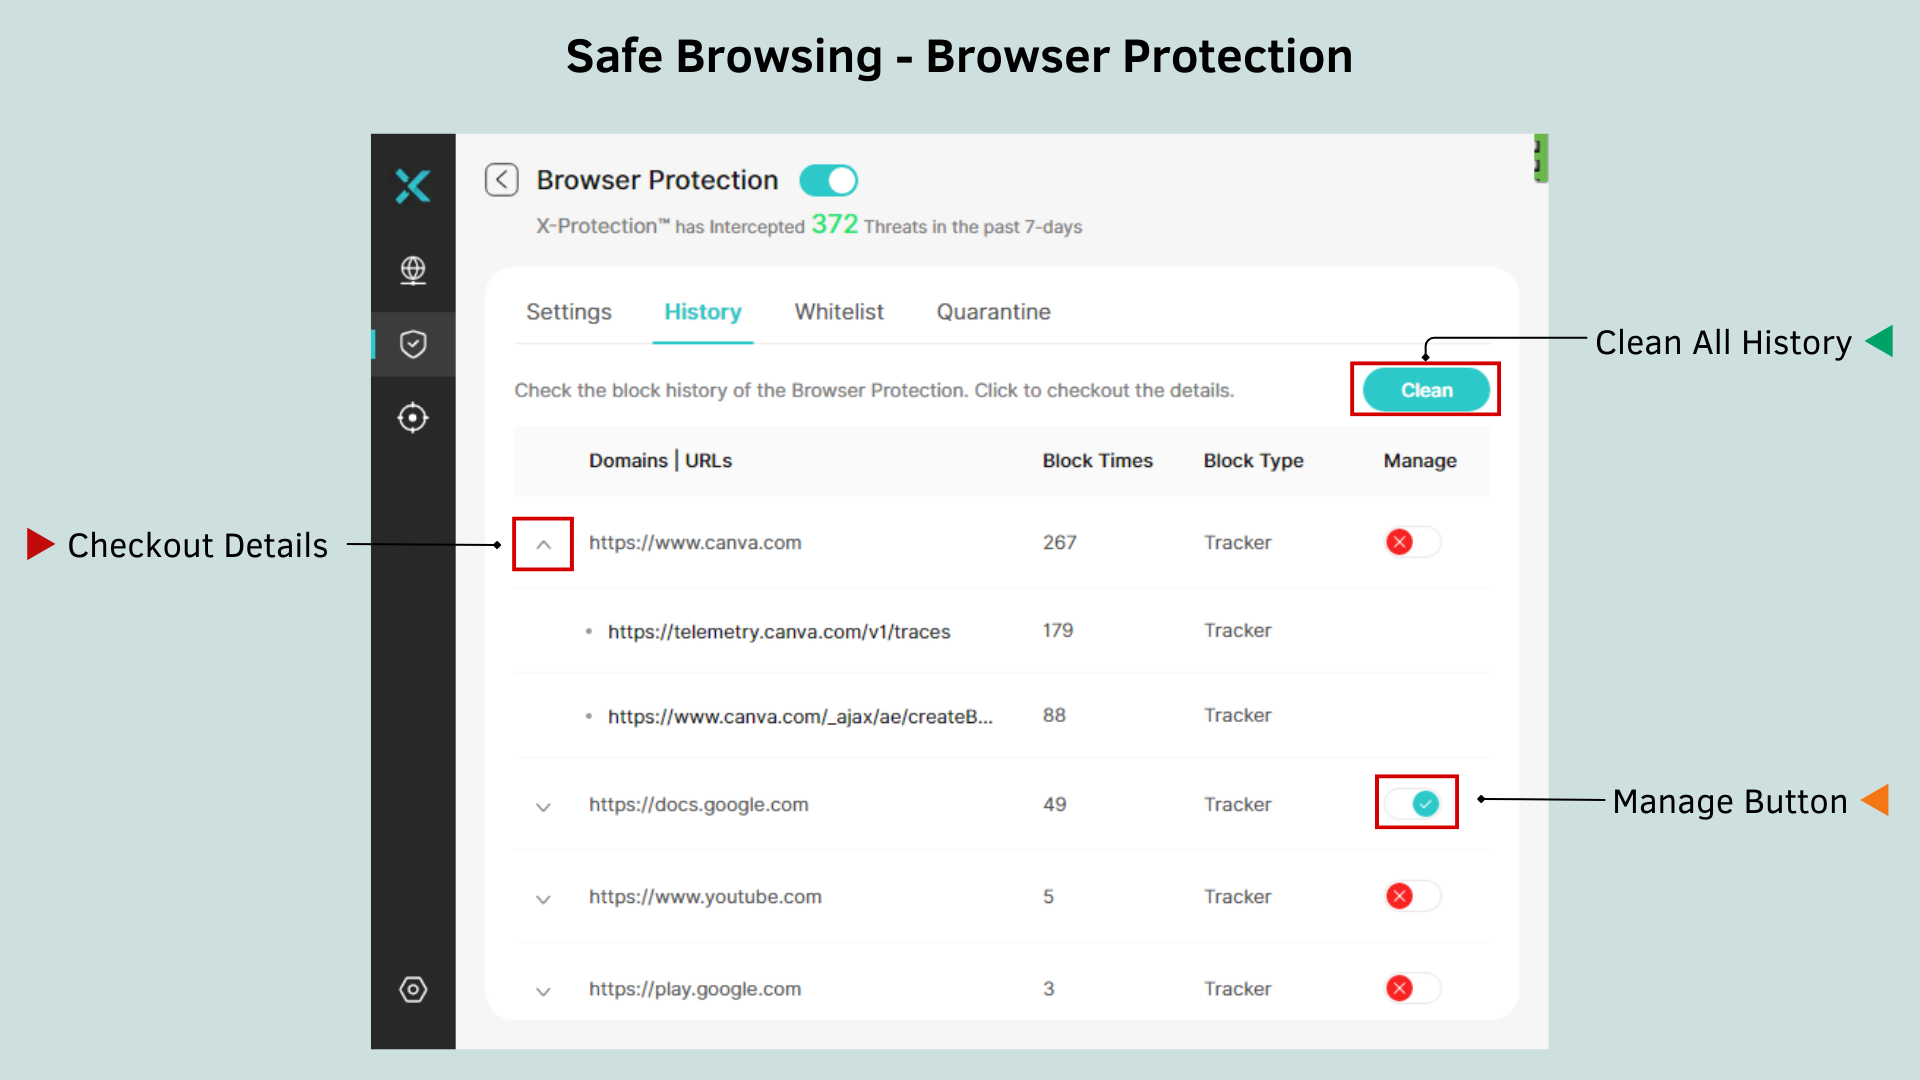Open the Quarantine tab
Screen dimensions: 1920x1080
pyautogui.click(x=993, y=311)
